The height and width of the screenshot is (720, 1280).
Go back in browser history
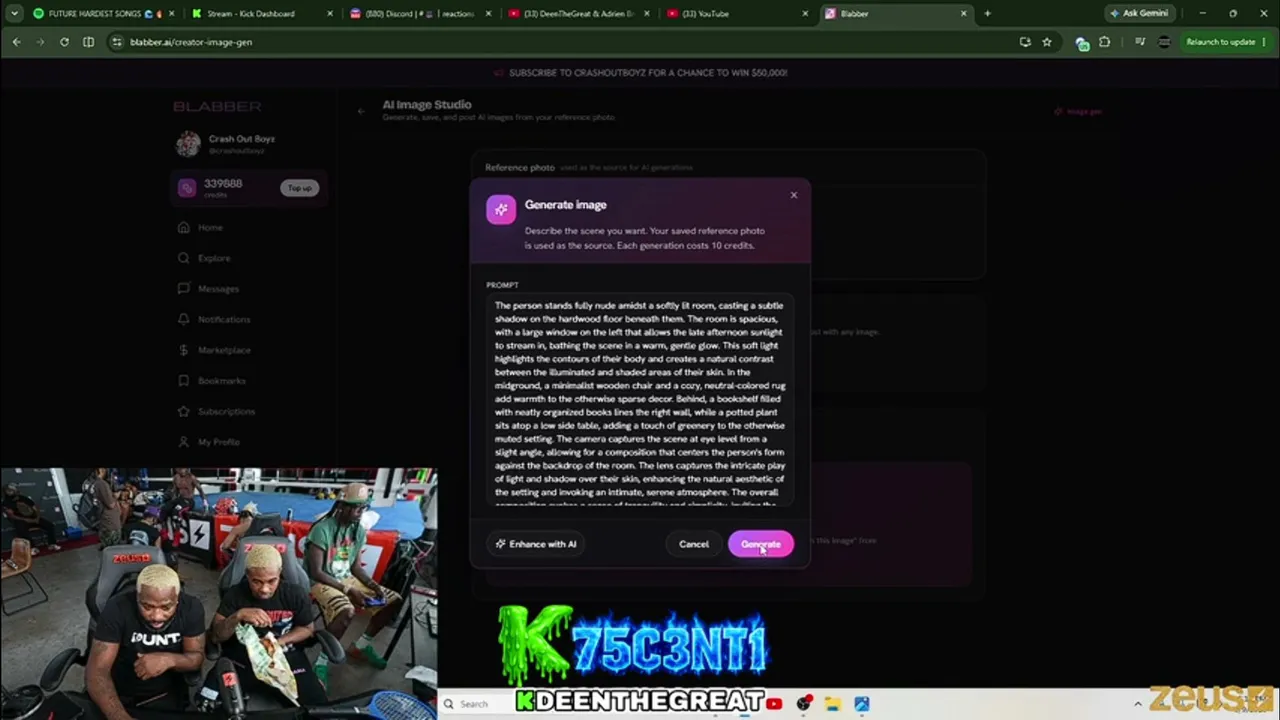coord(16,42)
